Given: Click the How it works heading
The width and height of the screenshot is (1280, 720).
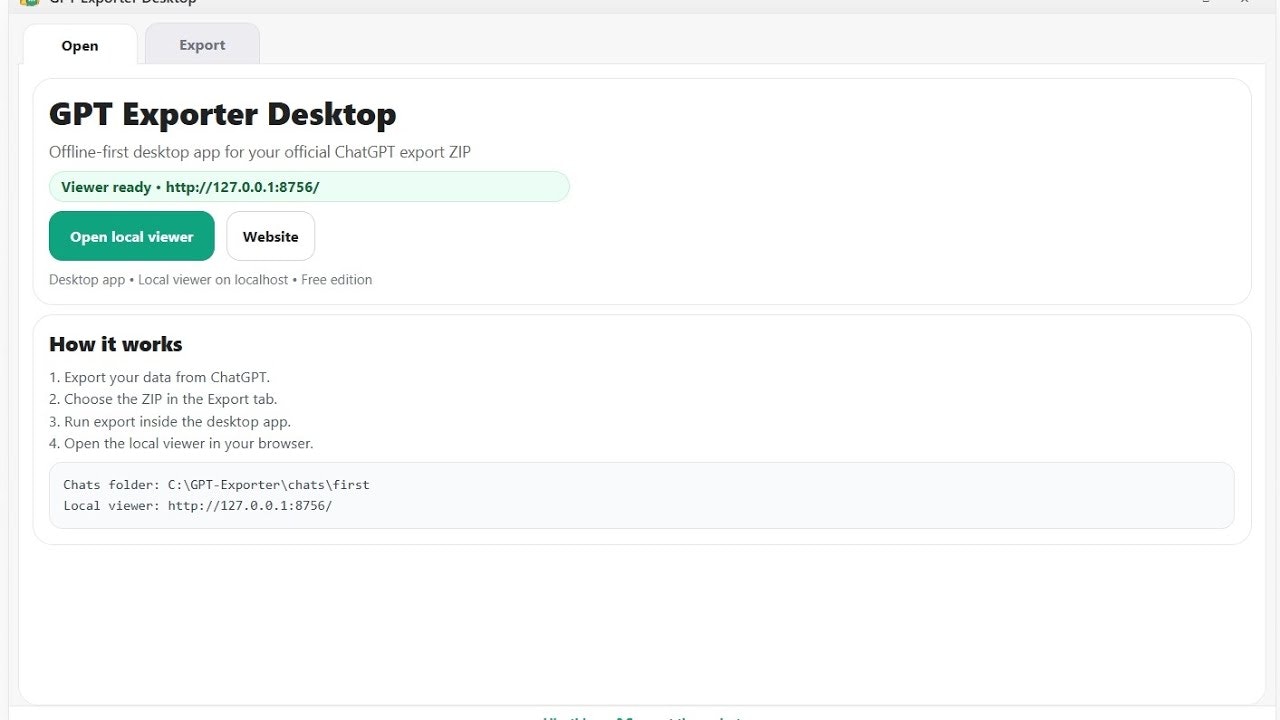Looking at the screenshot, I should [x=116, y=344].
